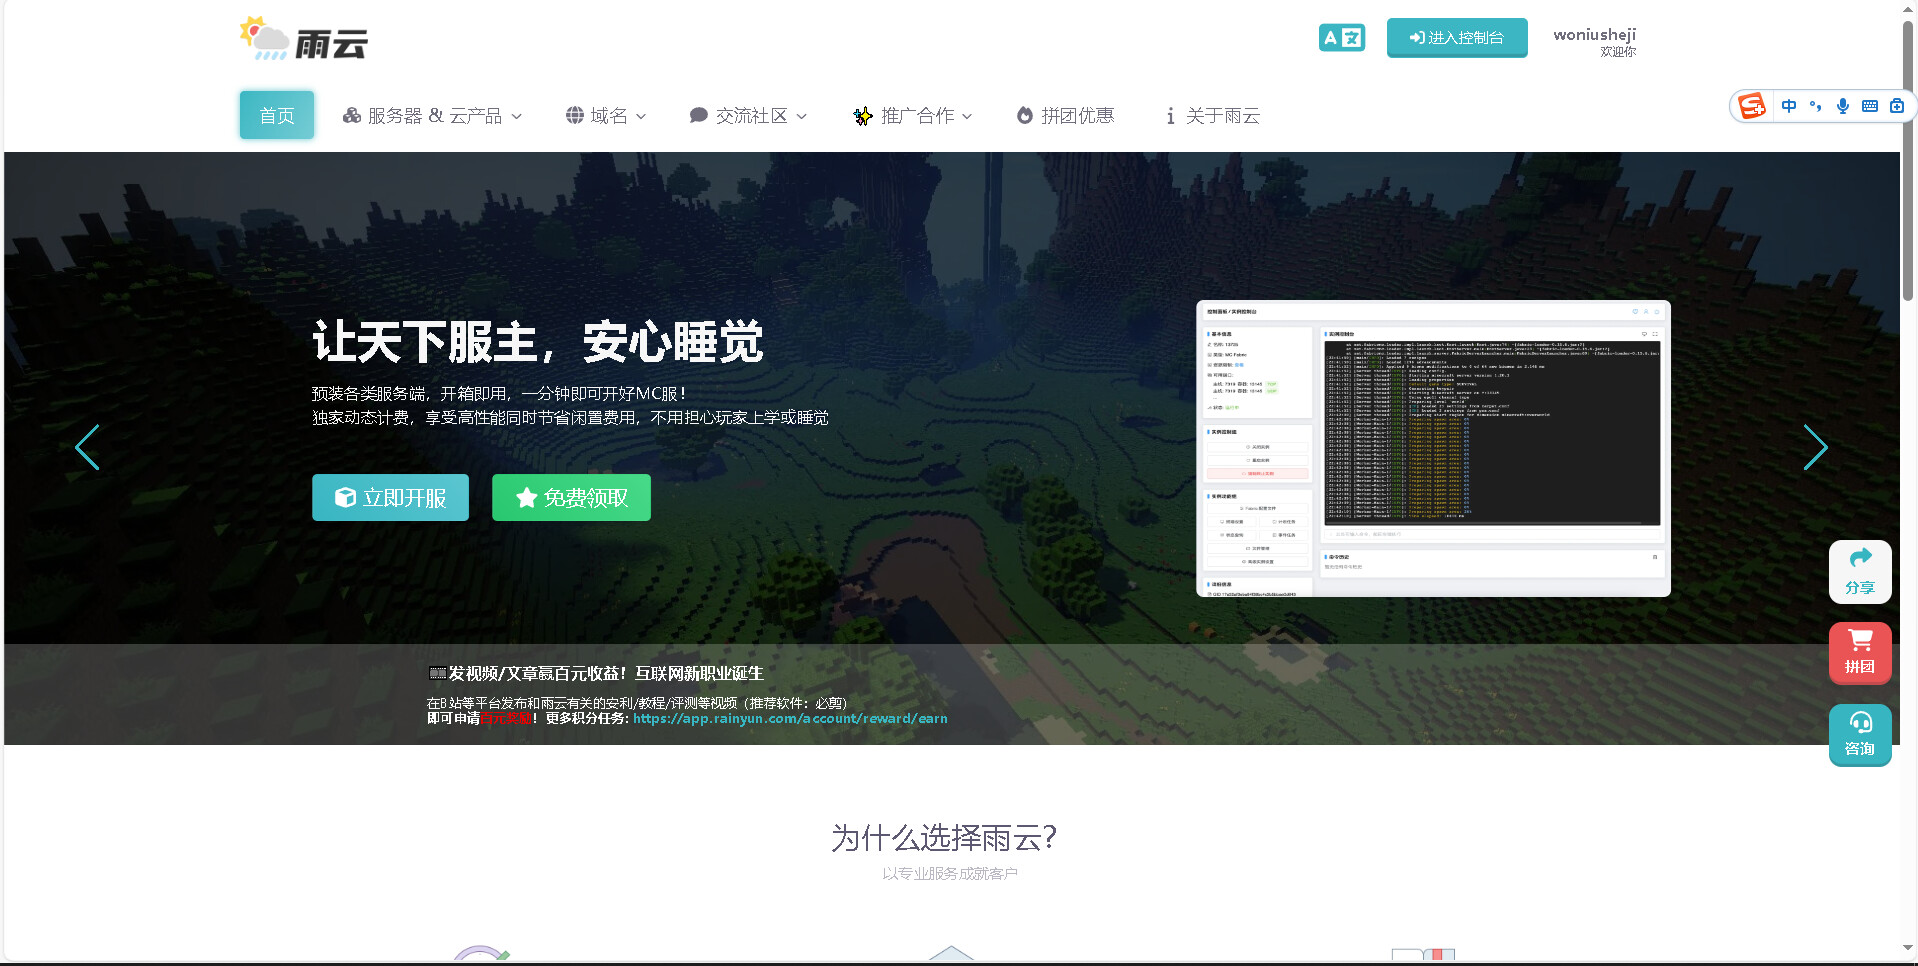Open the 拼团优惠 menu item
The image size is (1918, 966).
1066,116
